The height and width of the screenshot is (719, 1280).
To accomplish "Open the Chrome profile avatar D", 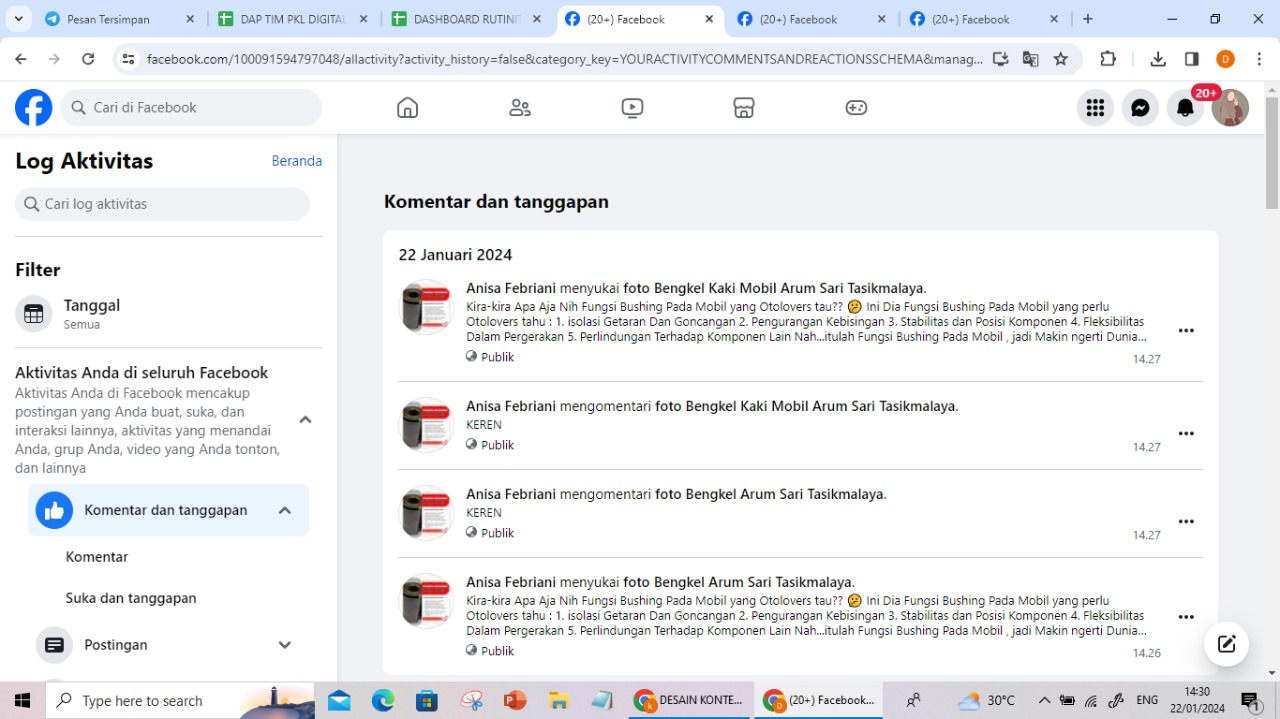I will point(1225,59).
